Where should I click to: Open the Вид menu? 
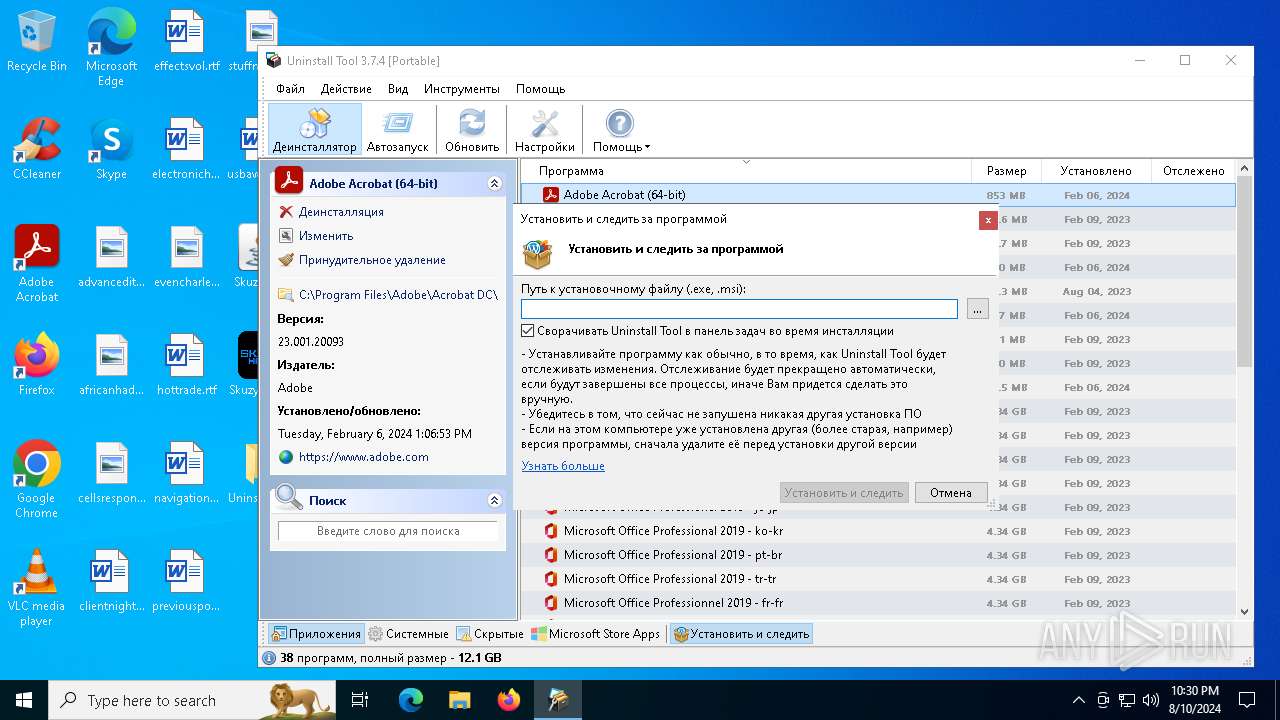398,89
